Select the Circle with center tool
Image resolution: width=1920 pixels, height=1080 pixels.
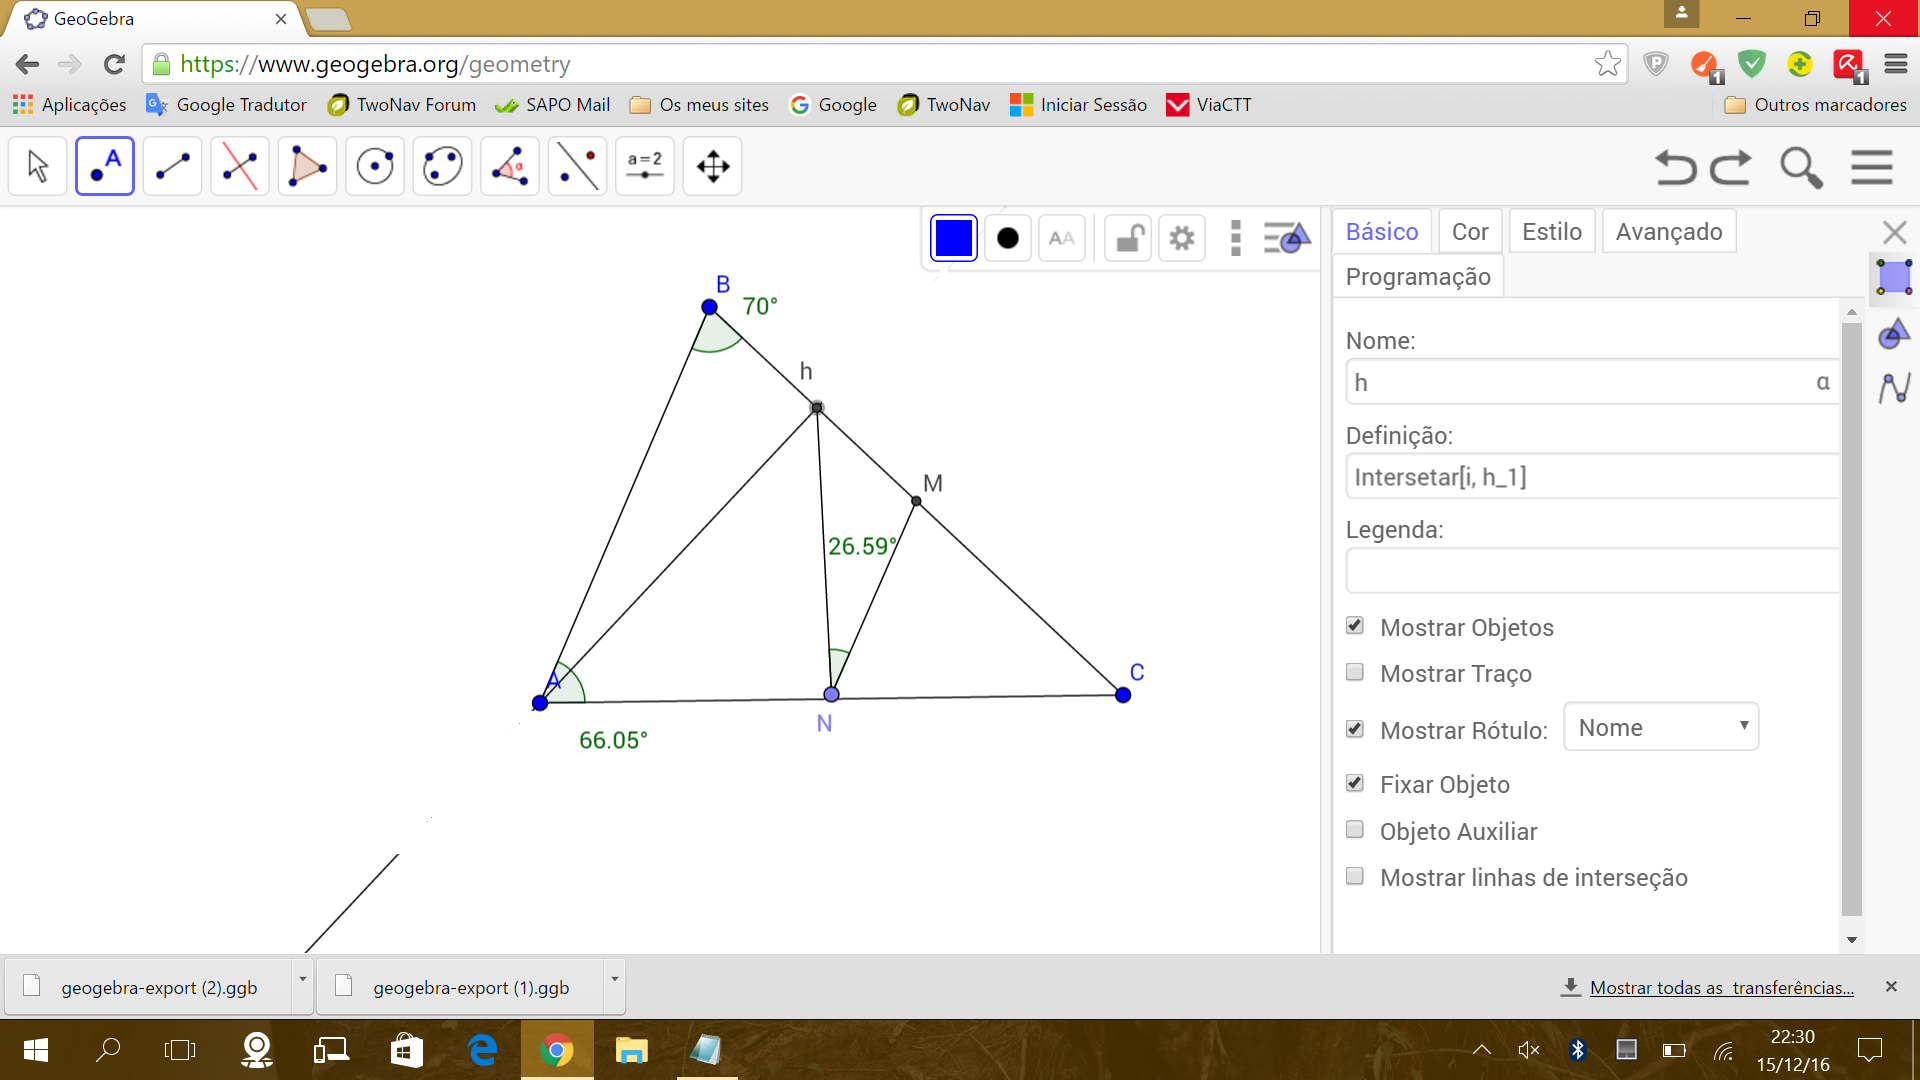pos(375,166)
